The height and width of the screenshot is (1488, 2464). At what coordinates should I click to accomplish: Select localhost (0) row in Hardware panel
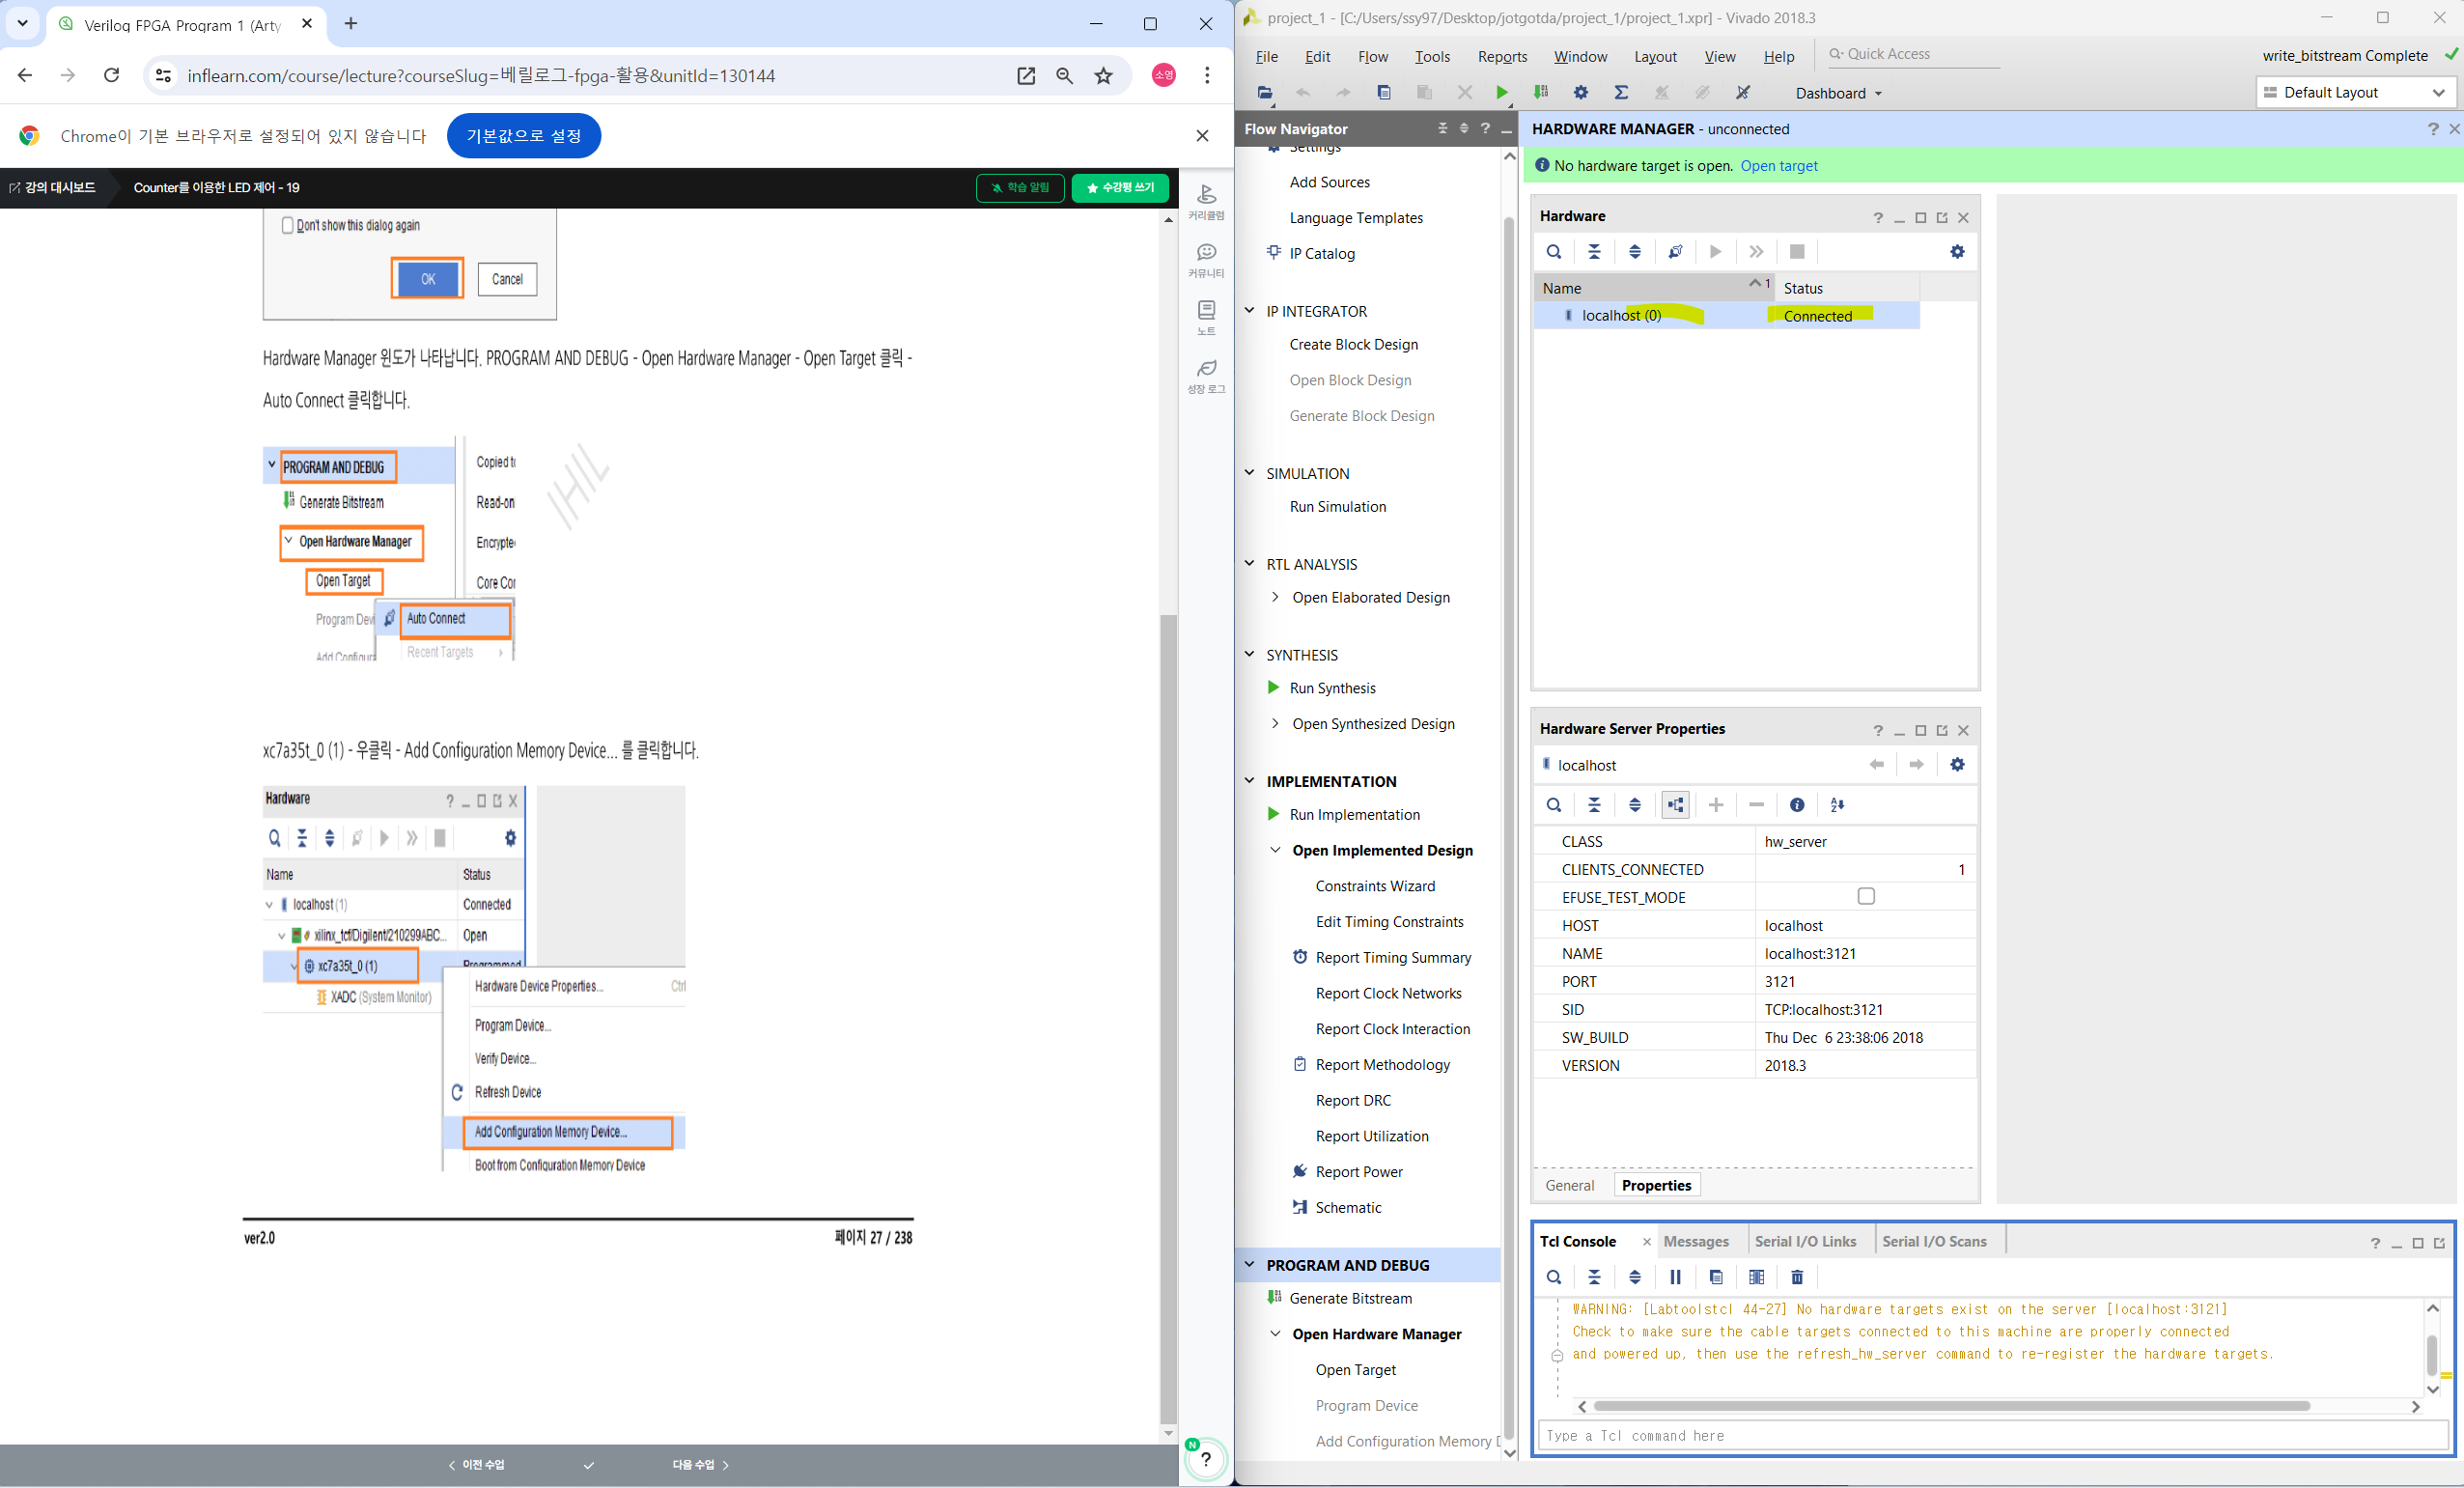(1726, 316)
